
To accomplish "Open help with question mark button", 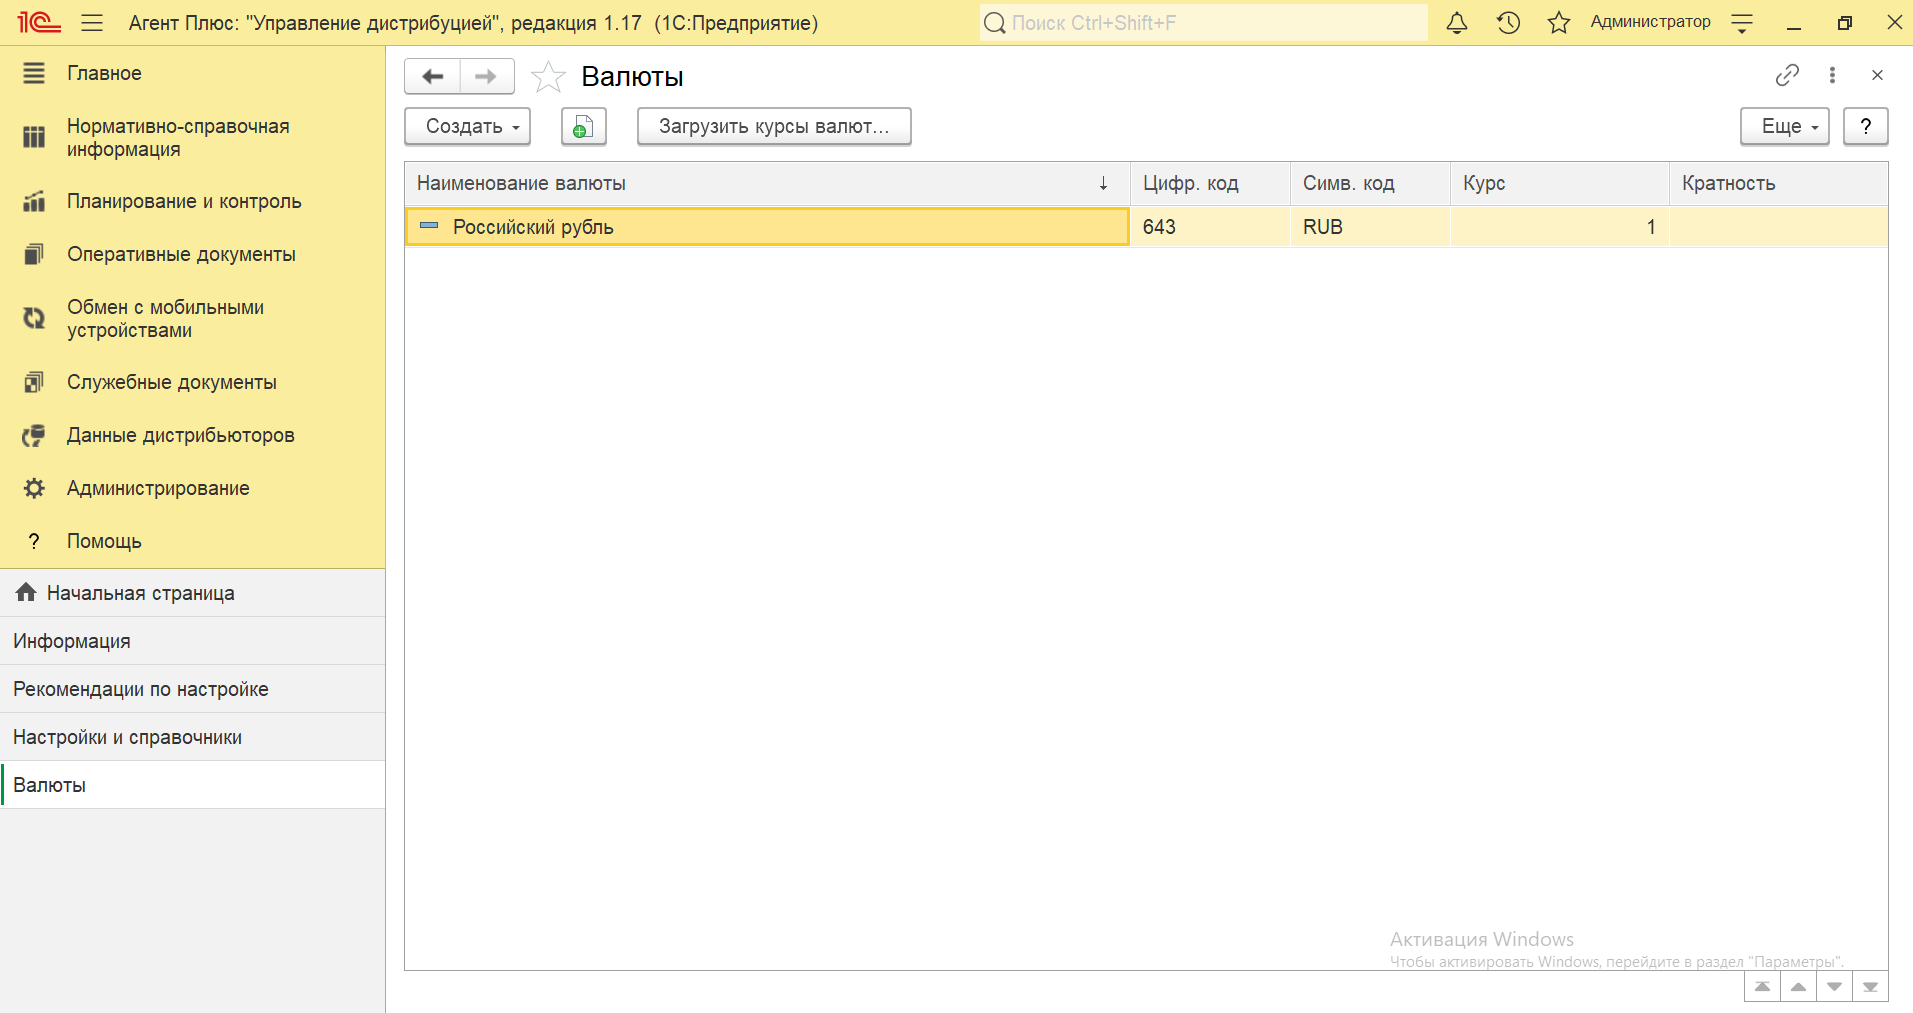I will pyautogui.click(x=1865, y=127).
